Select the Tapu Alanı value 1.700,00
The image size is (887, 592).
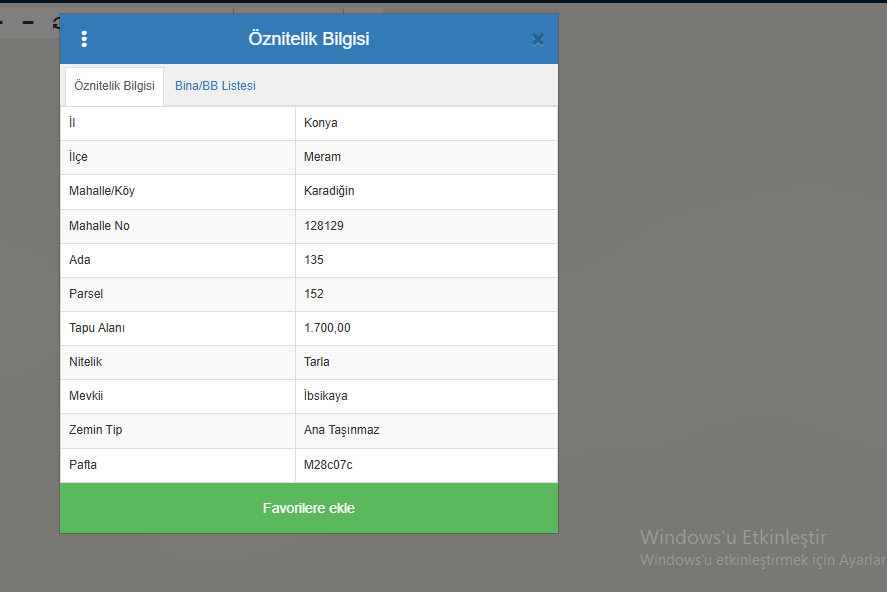pos(327,328)
